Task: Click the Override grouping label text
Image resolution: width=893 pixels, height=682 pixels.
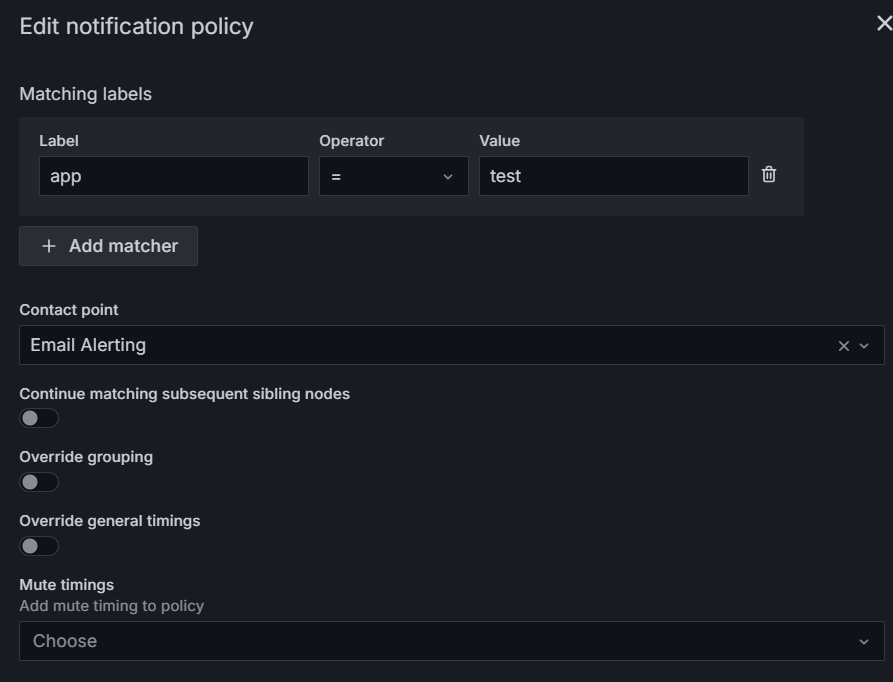Action: coord(86,457)
